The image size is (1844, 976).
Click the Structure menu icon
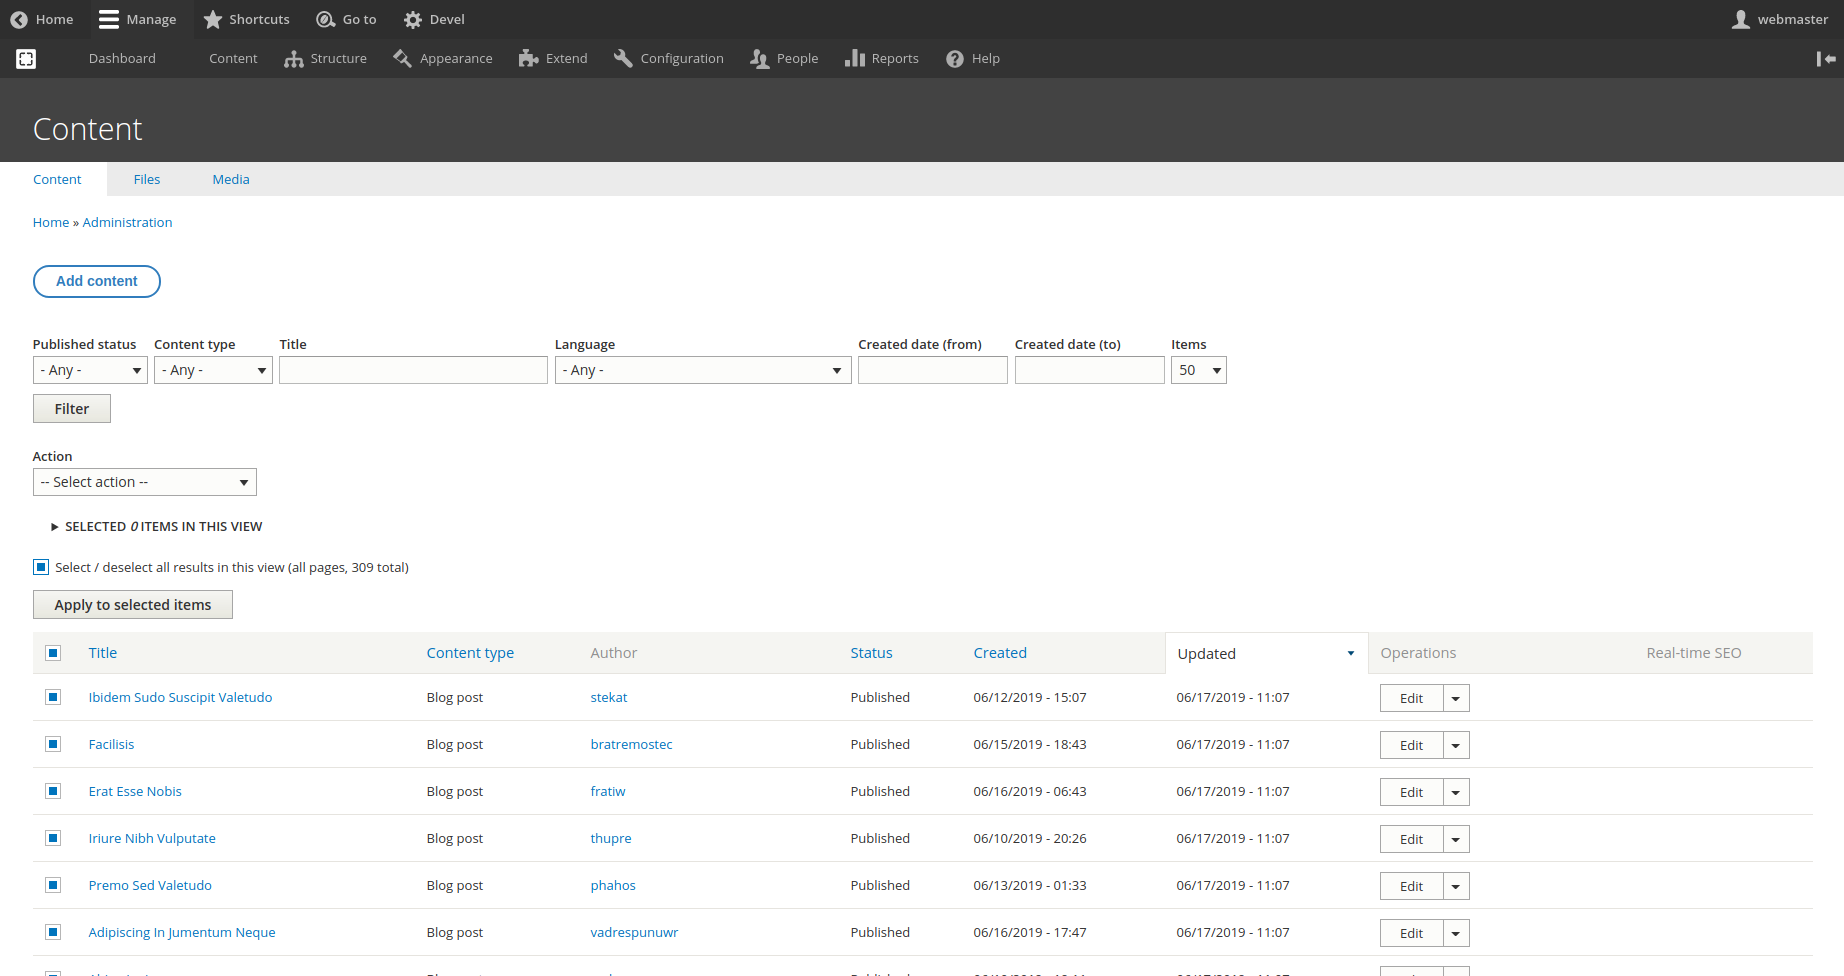293,58
